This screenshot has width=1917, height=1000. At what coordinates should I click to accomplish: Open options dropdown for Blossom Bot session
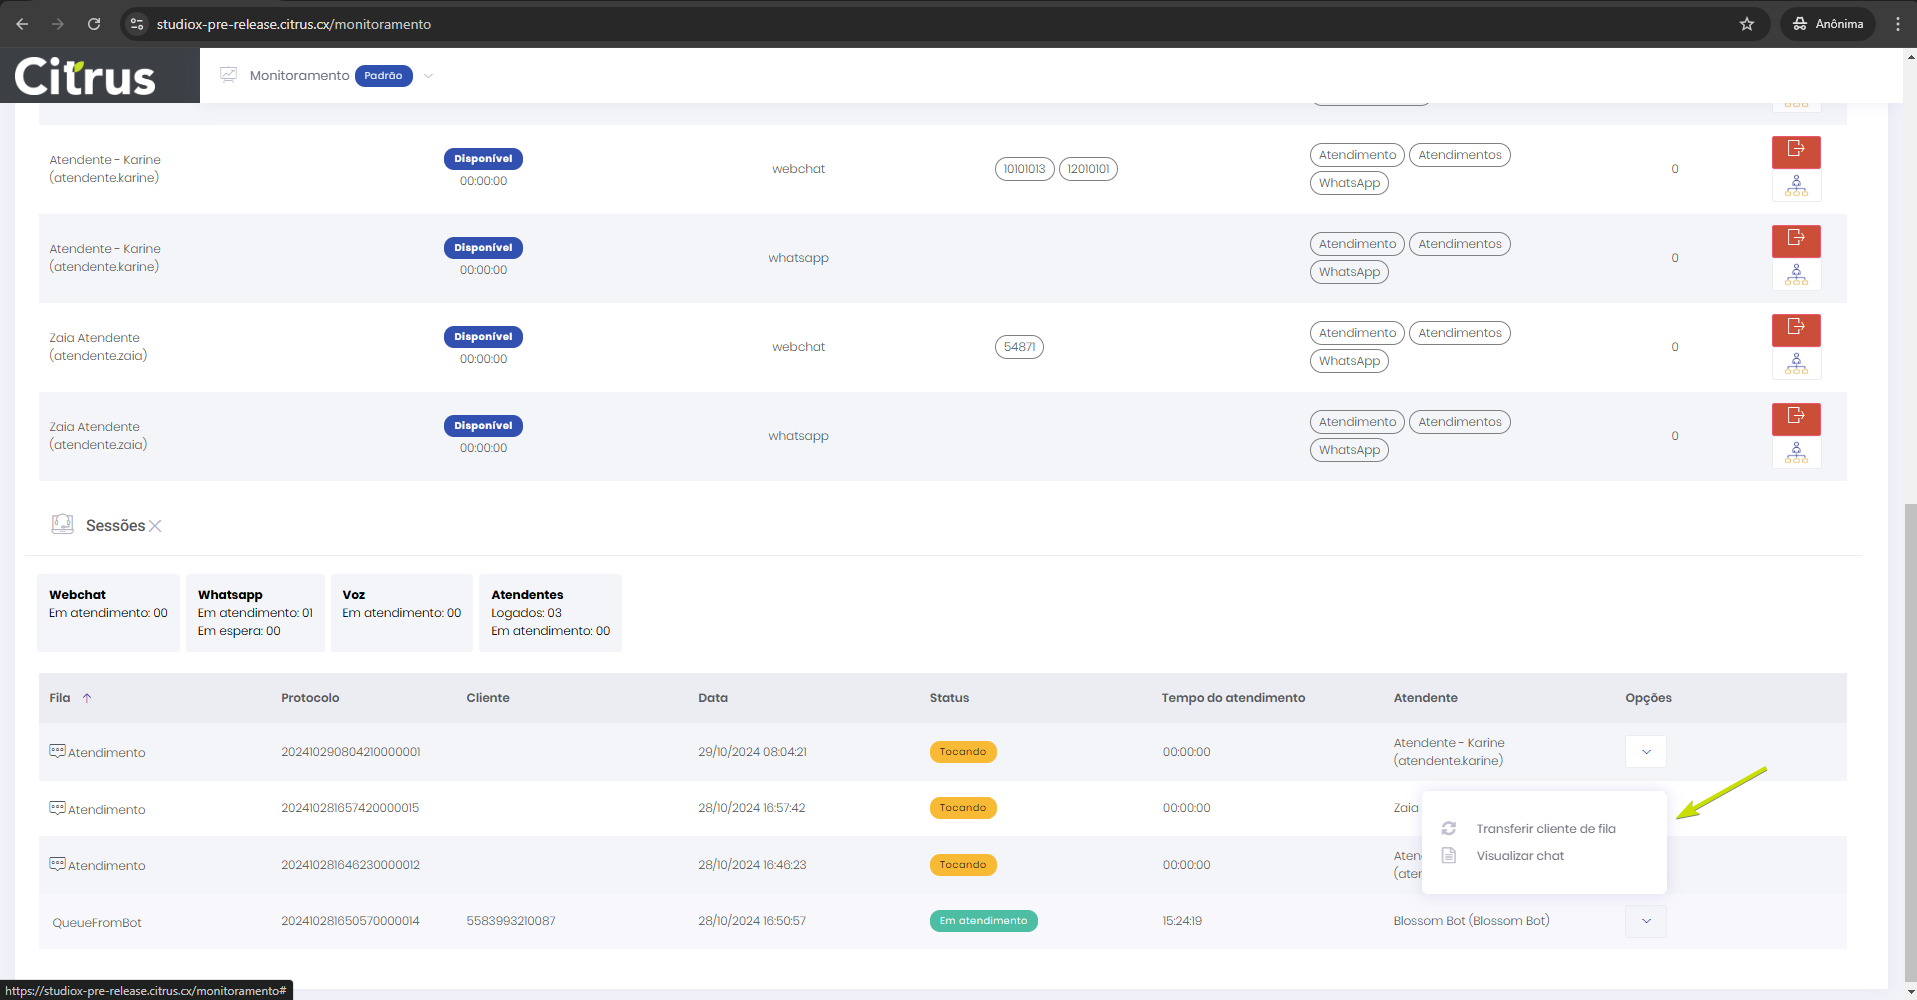pyautogui.click(x=1645, y=921)
